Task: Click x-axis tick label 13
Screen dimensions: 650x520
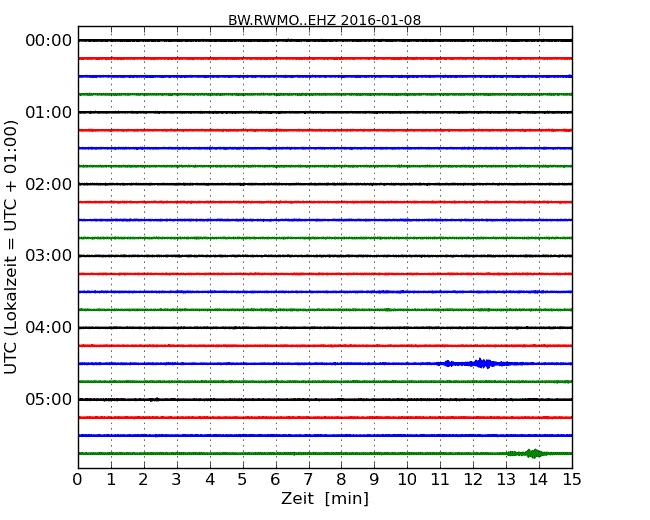Action: pos(506,480)
